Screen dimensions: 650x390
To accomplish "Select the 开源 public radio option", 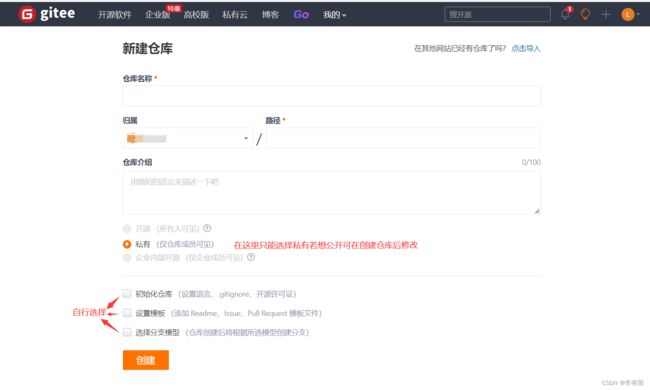I will [127, 229].
